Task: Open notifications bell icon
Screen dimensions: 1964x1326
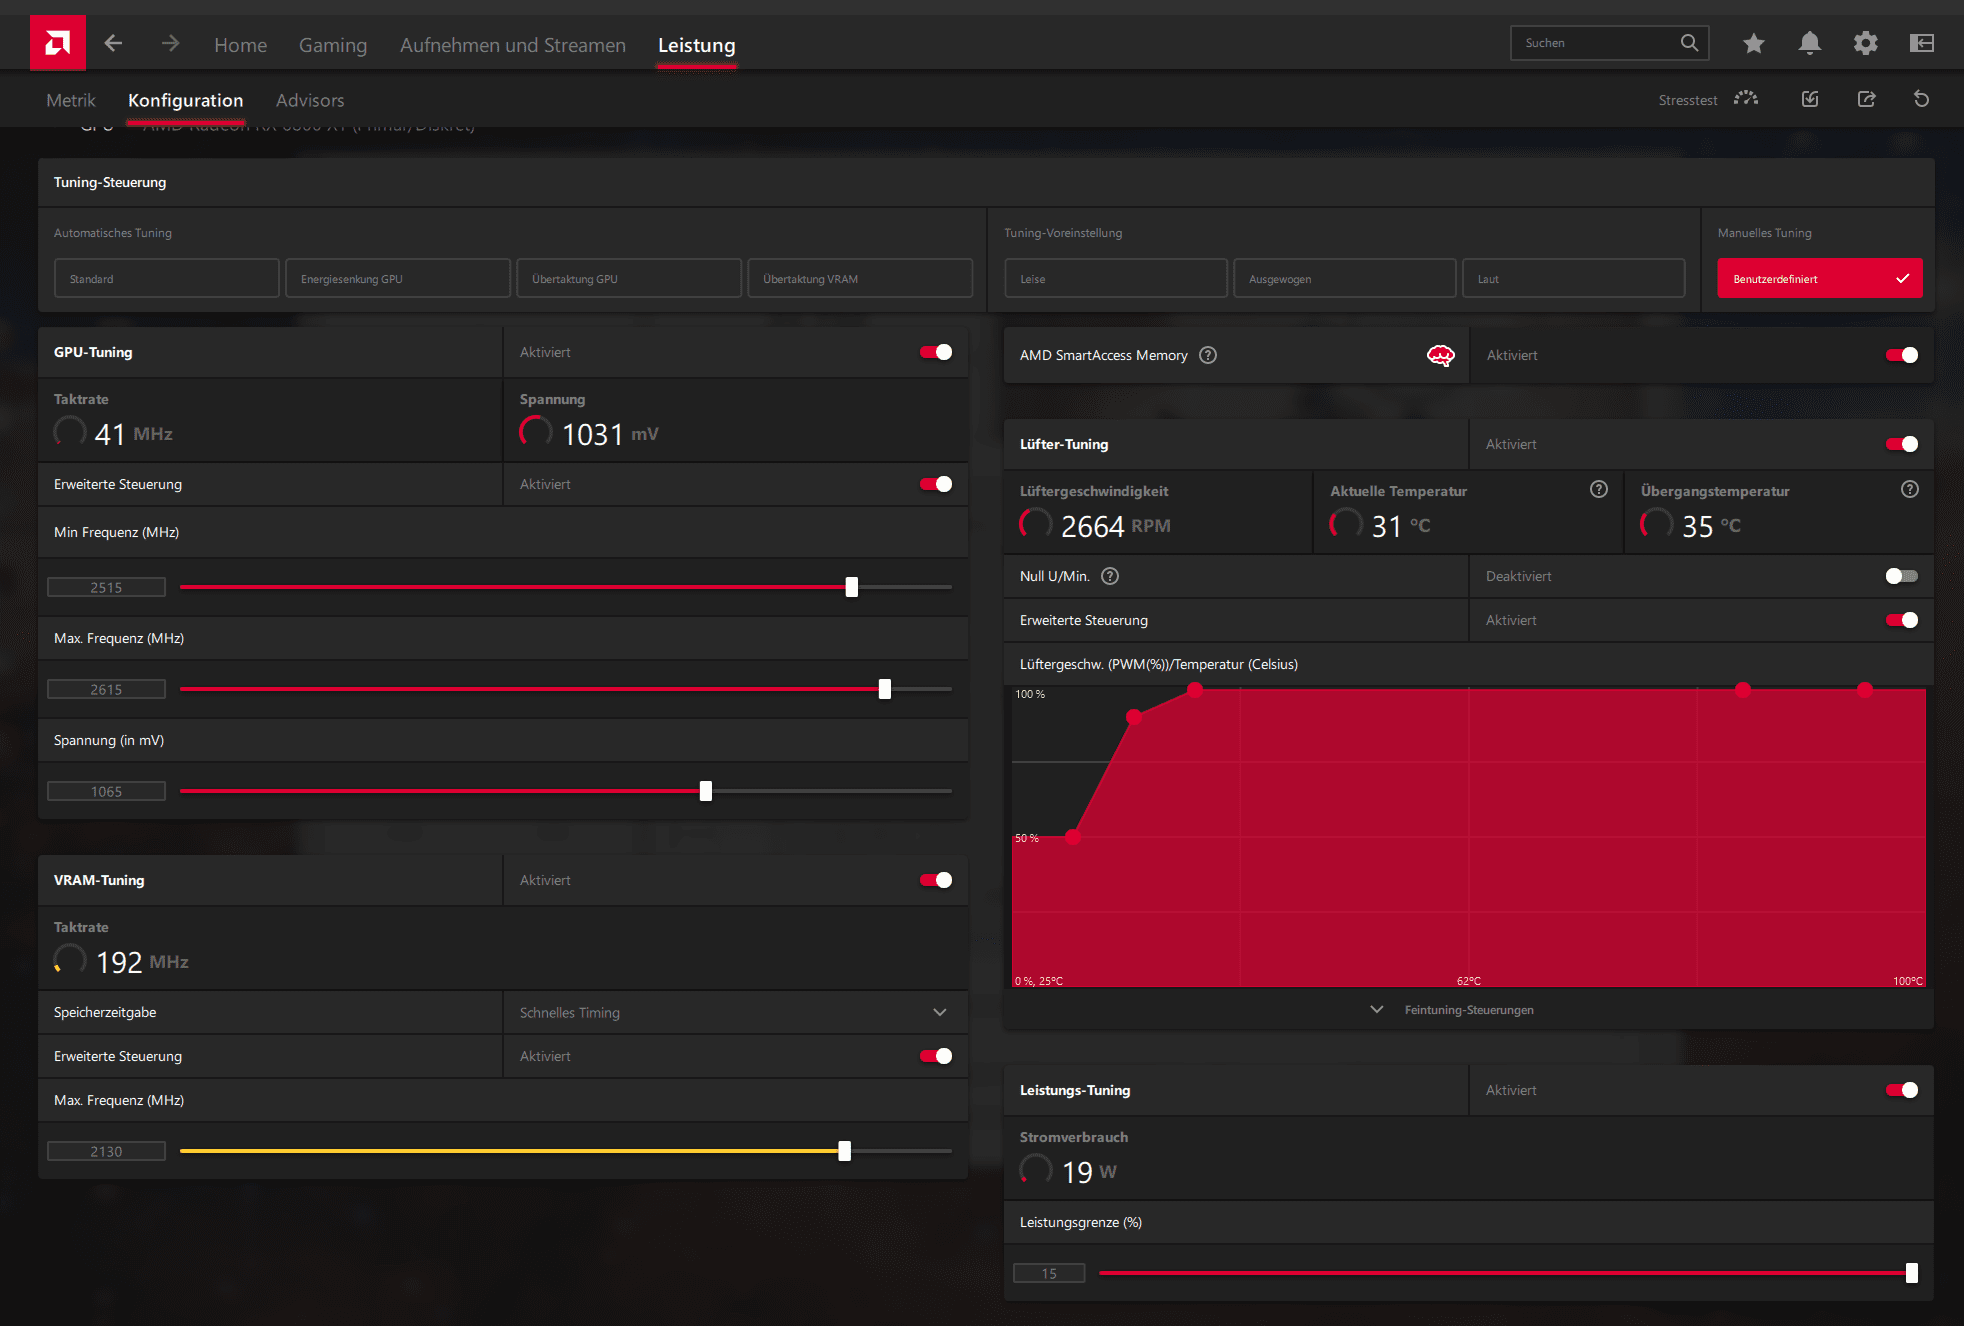Action: 1809,43
